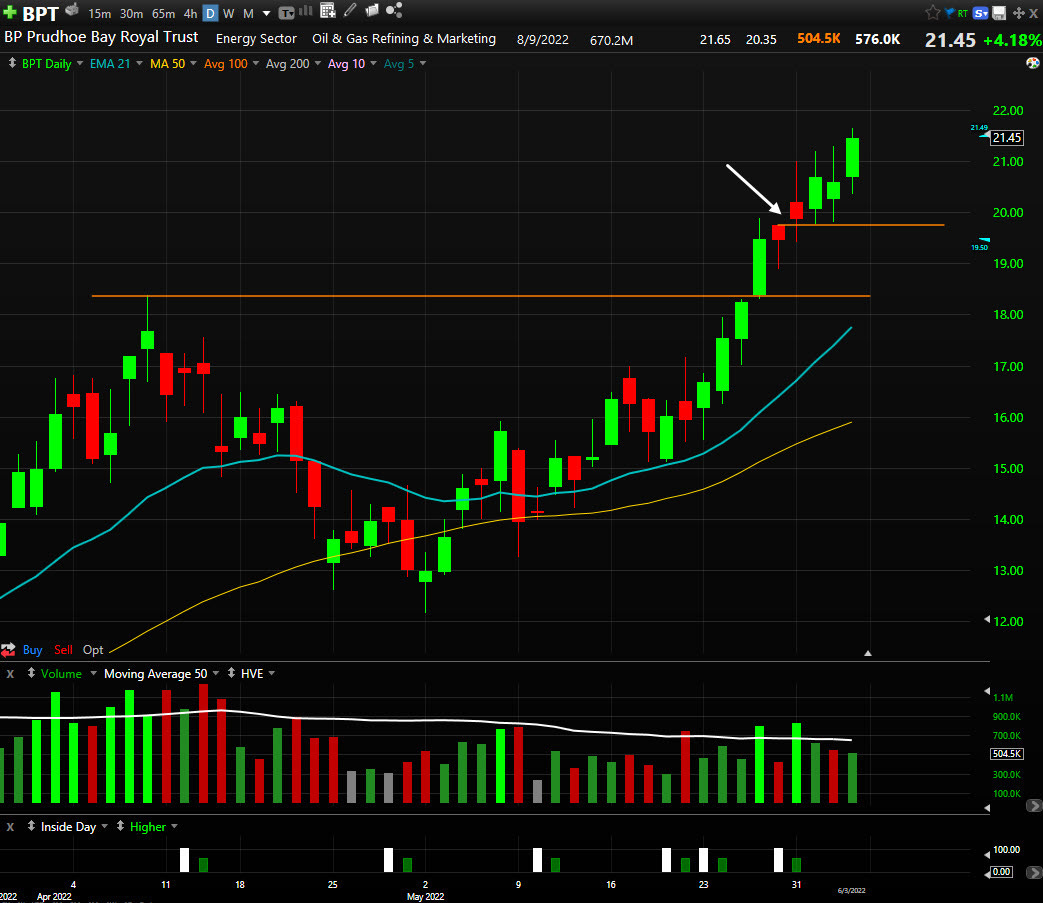1043x903 pixels.
Task: Select the D daily timeframe
Action: 210,13
